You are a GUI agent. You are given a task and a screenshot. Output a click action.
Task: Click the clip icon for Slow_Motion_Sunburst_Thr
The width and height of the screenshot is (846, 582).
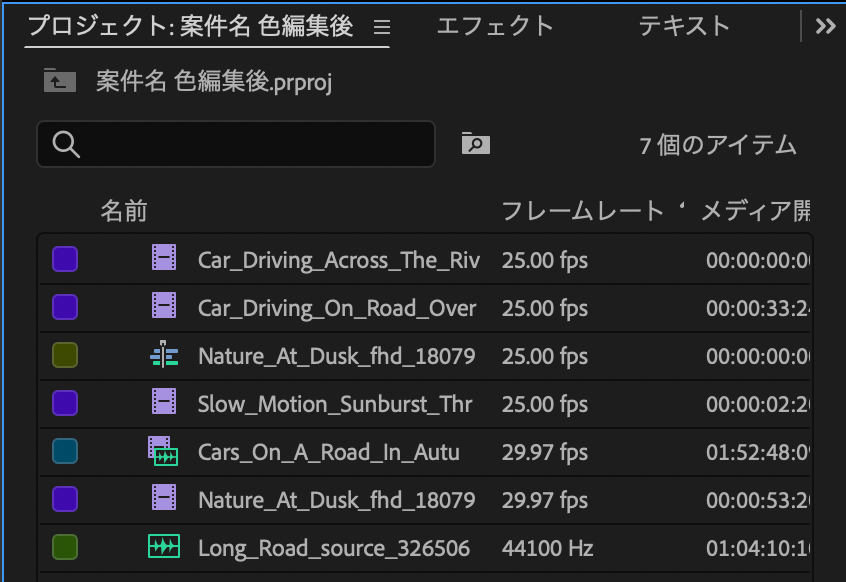coord(164,403)
